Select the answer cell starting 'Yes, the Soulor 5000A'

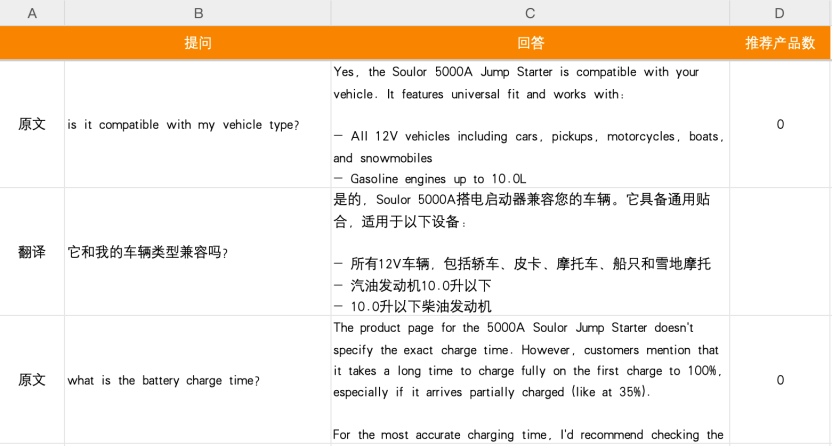click(530, 124)
